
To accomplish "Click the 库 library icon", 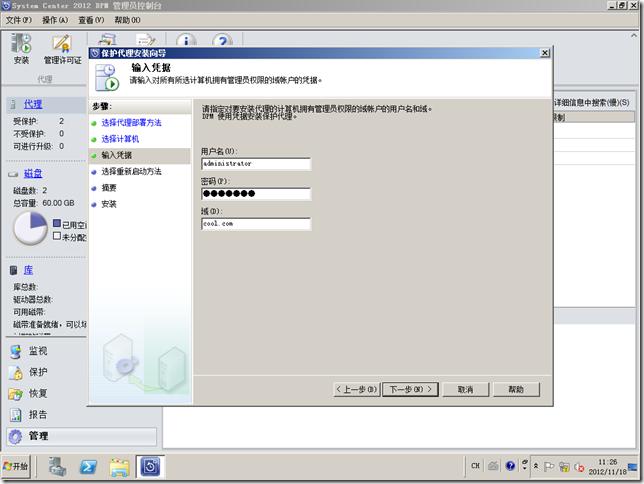I will tap(14, 270).
